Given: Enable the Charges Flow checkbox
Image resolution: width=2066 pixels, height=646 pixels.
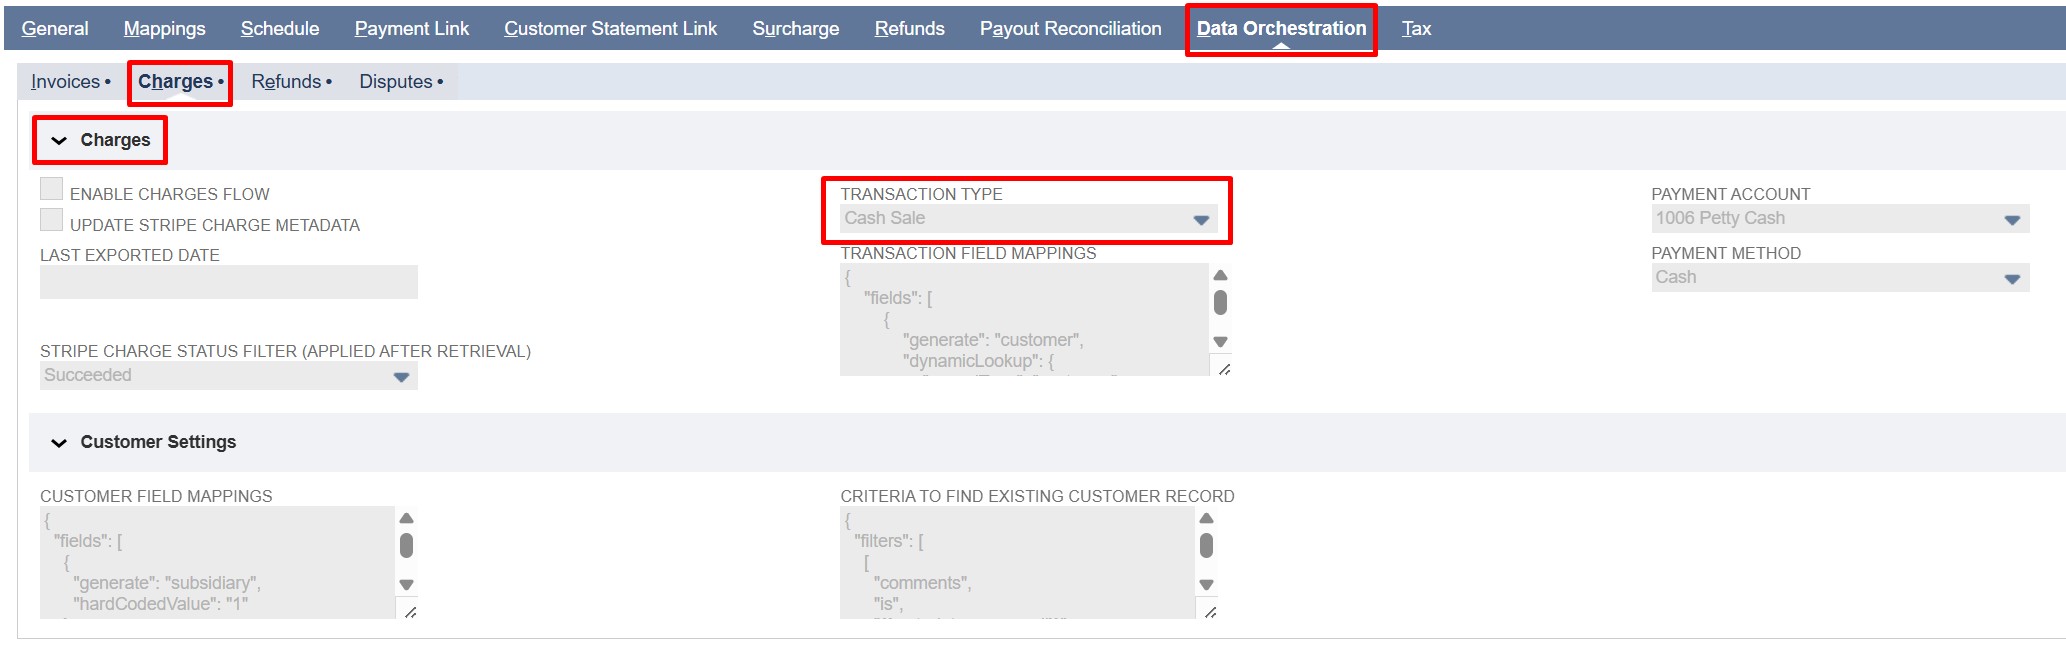Looking at the screenshot, I should click(x=52, y=189).
